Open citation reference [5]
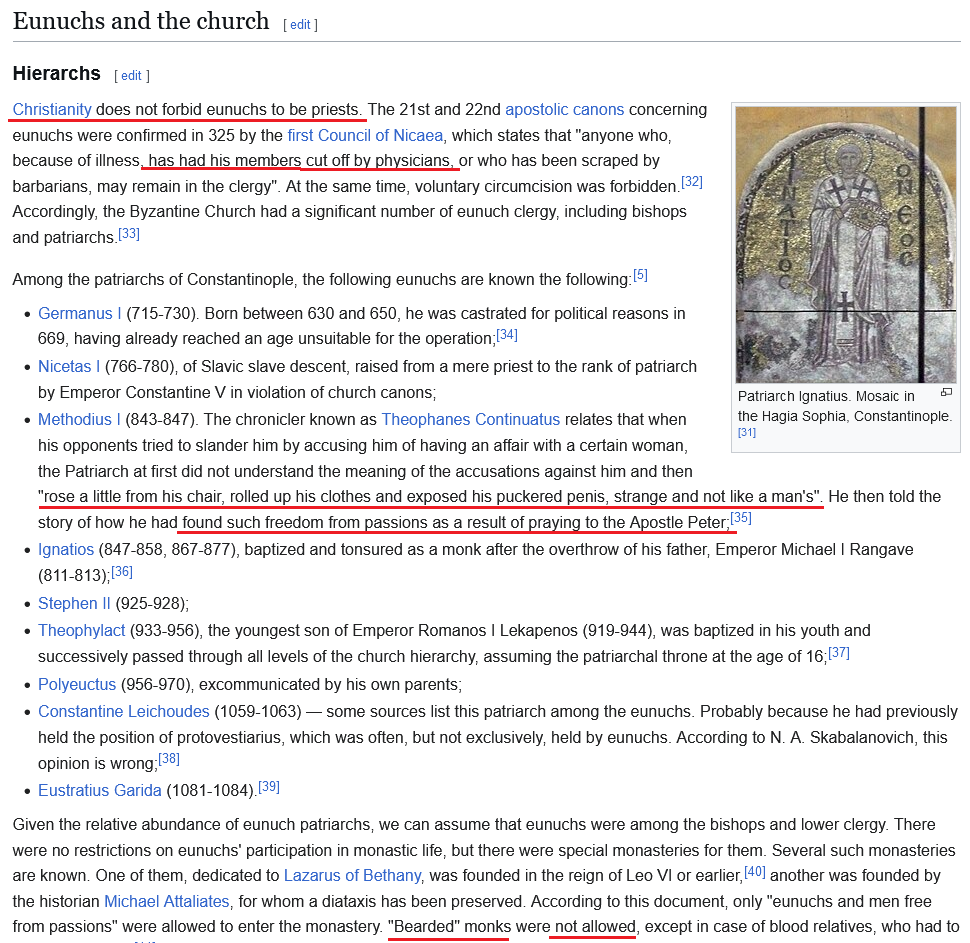The width and height of the screenshot is (970, 943). click(x=640, y=275)
